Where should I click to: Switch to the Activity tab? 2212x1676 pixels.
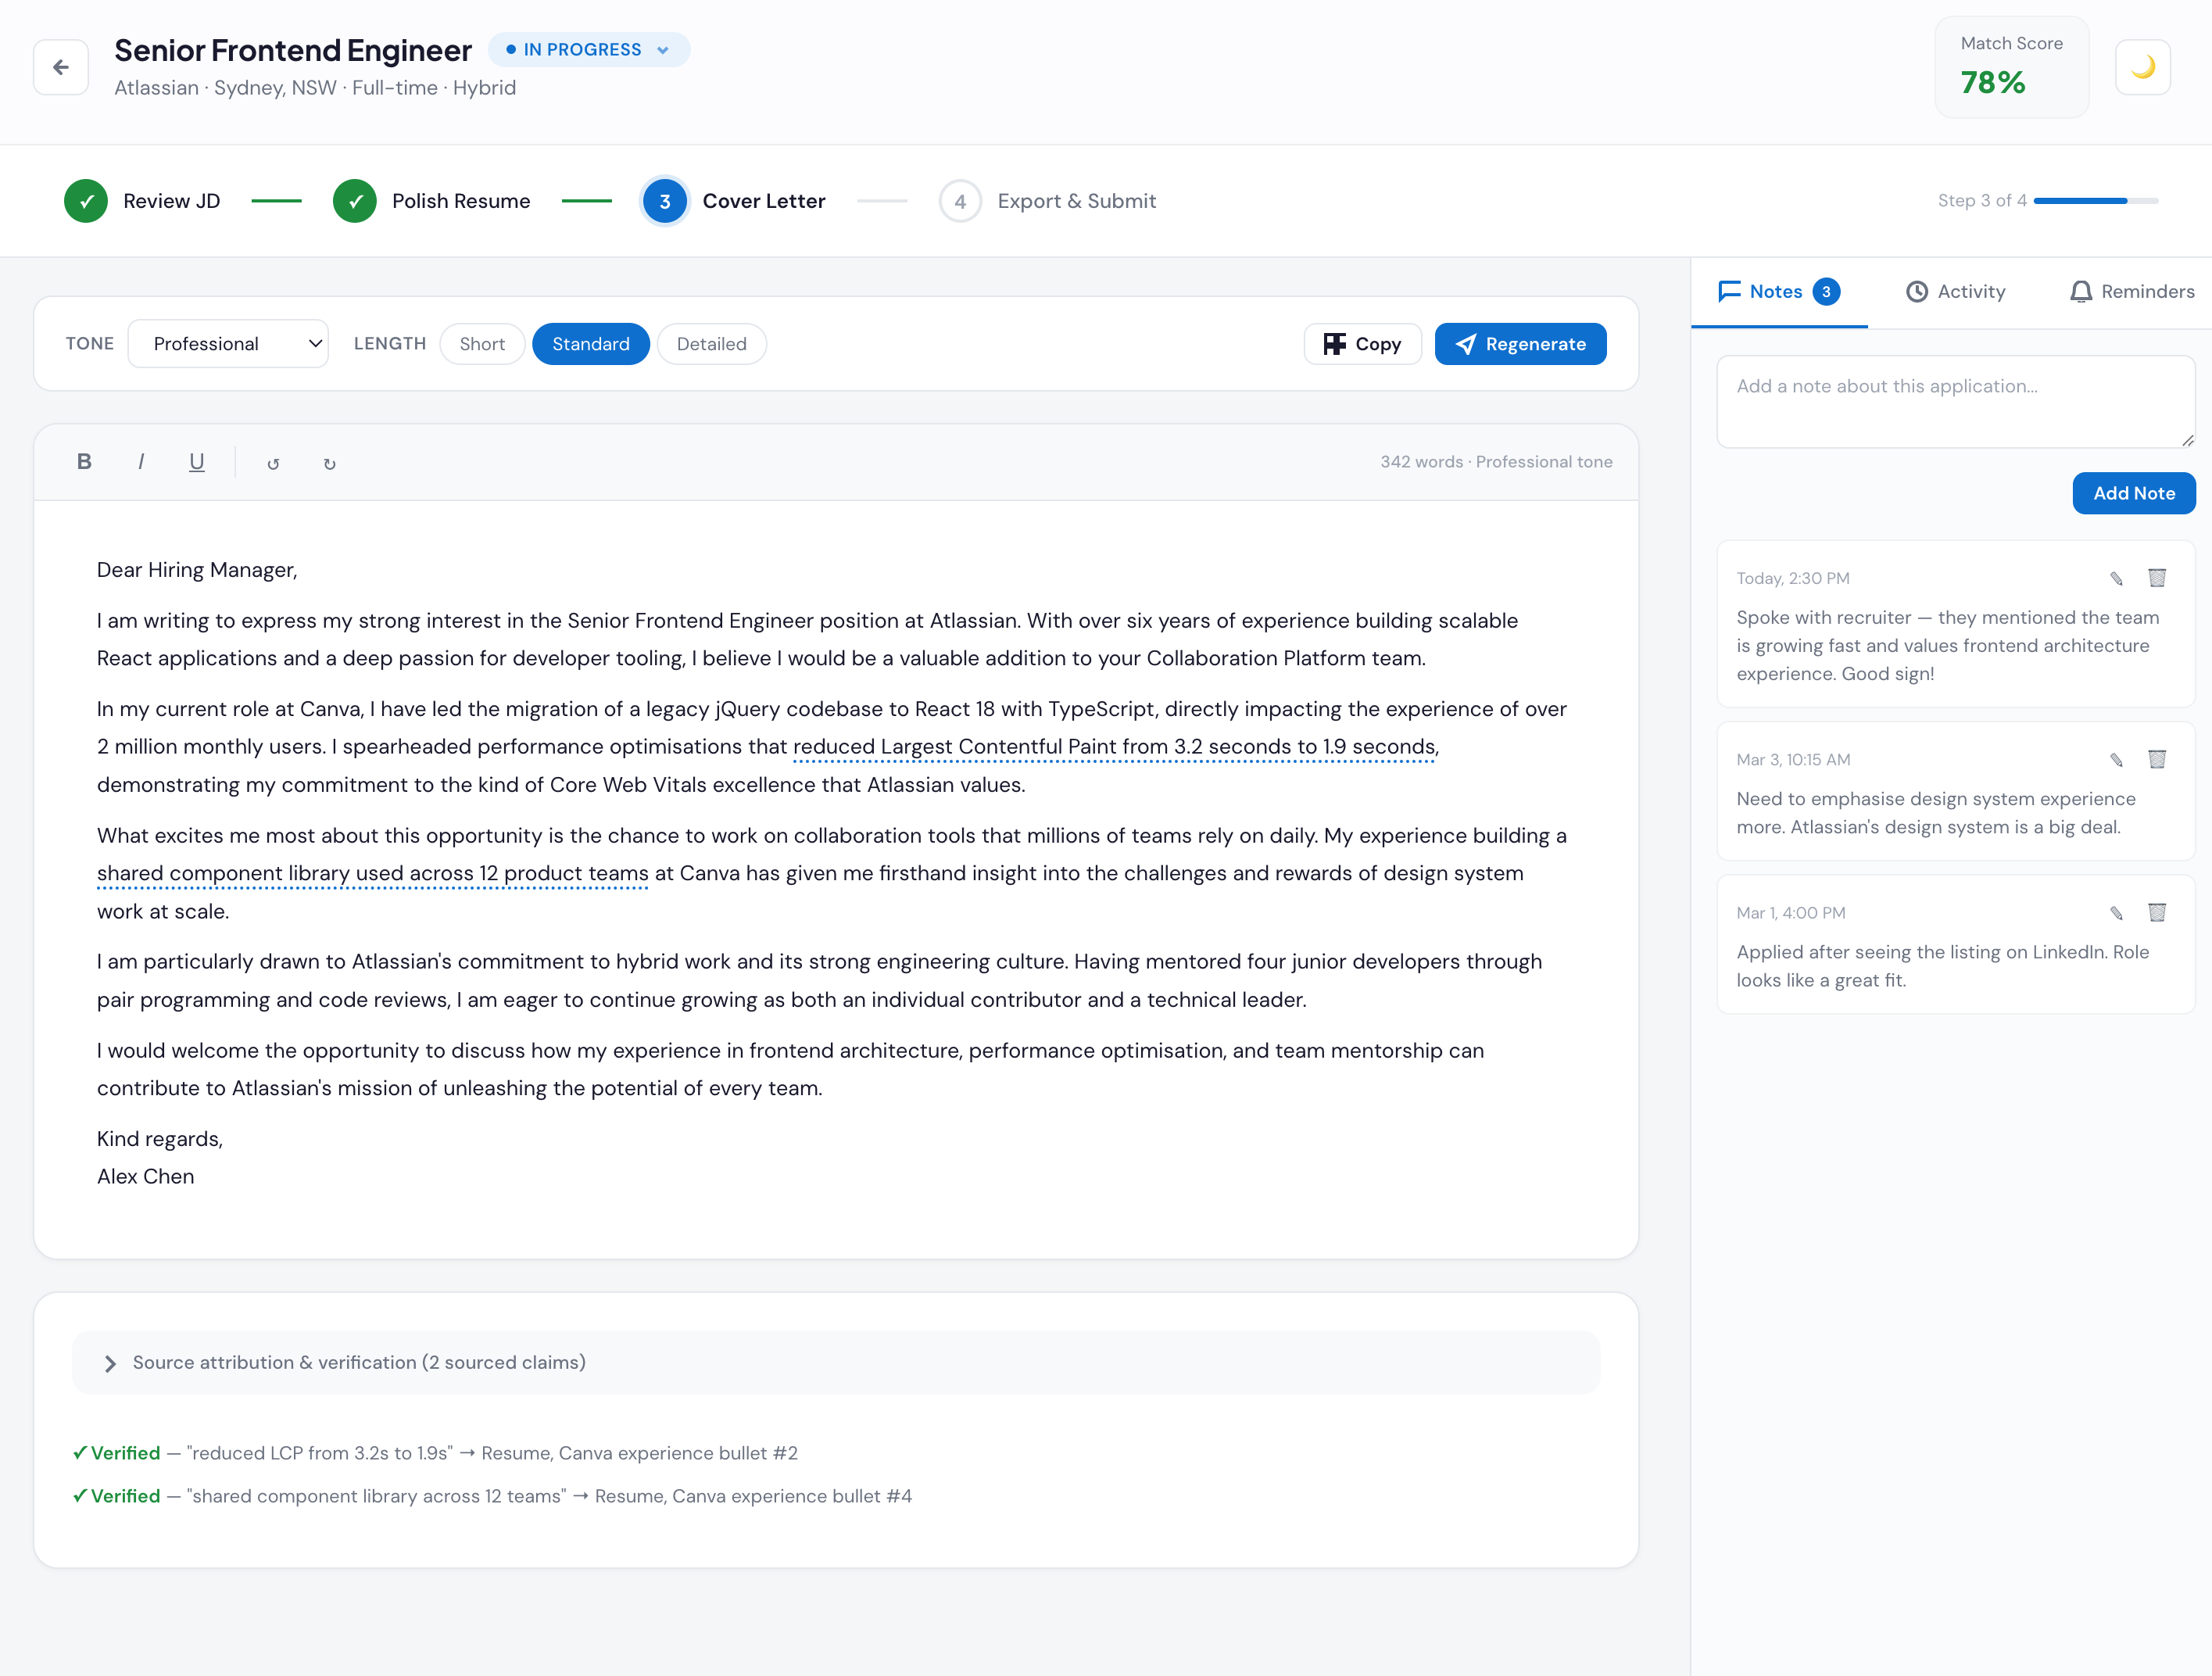click(x=1956, y=291)
